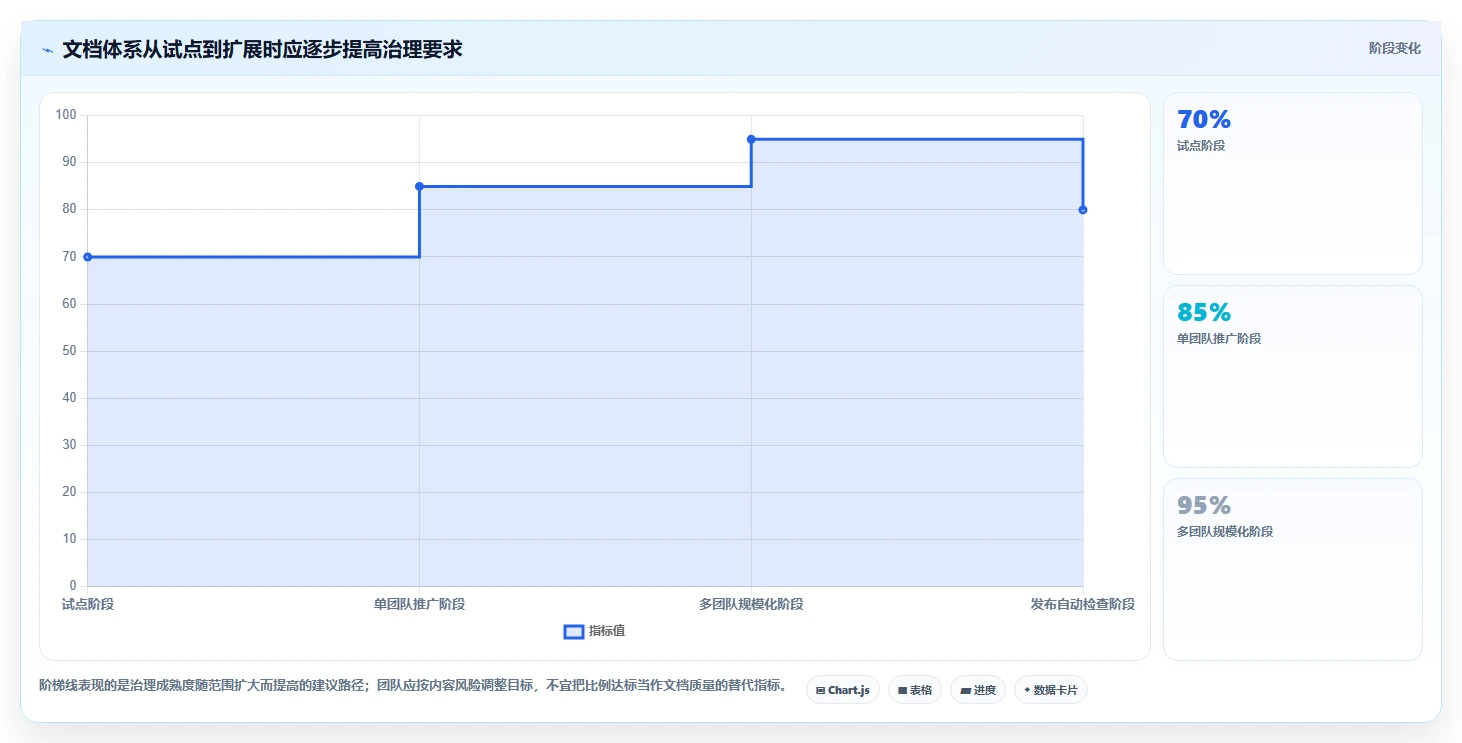Click the data point at 发布自动检查阶段 (80)
Image resolution: width=1462 pixels, height=743 pixels.
pos(1083,210)
